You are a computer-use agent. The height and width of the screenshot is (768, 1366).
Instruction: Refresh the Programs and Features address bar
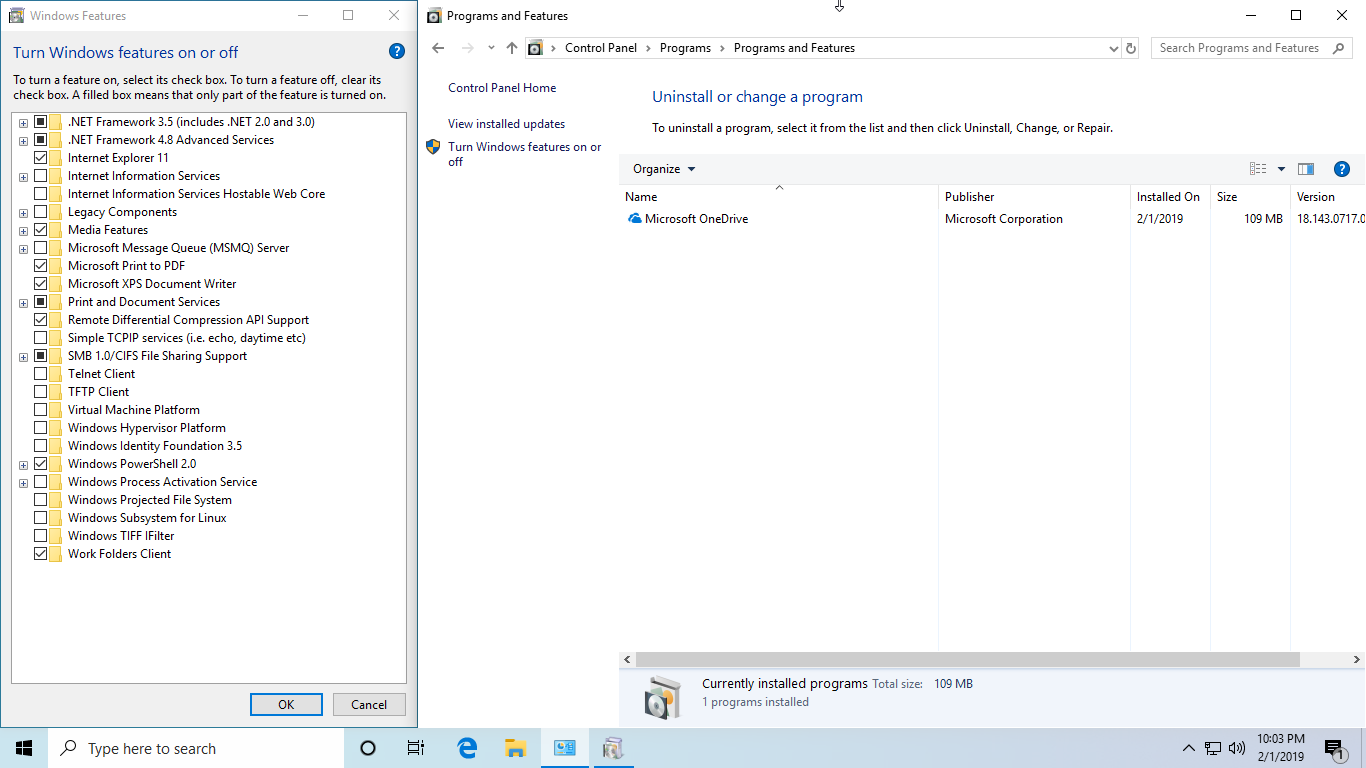(1131, 48)
